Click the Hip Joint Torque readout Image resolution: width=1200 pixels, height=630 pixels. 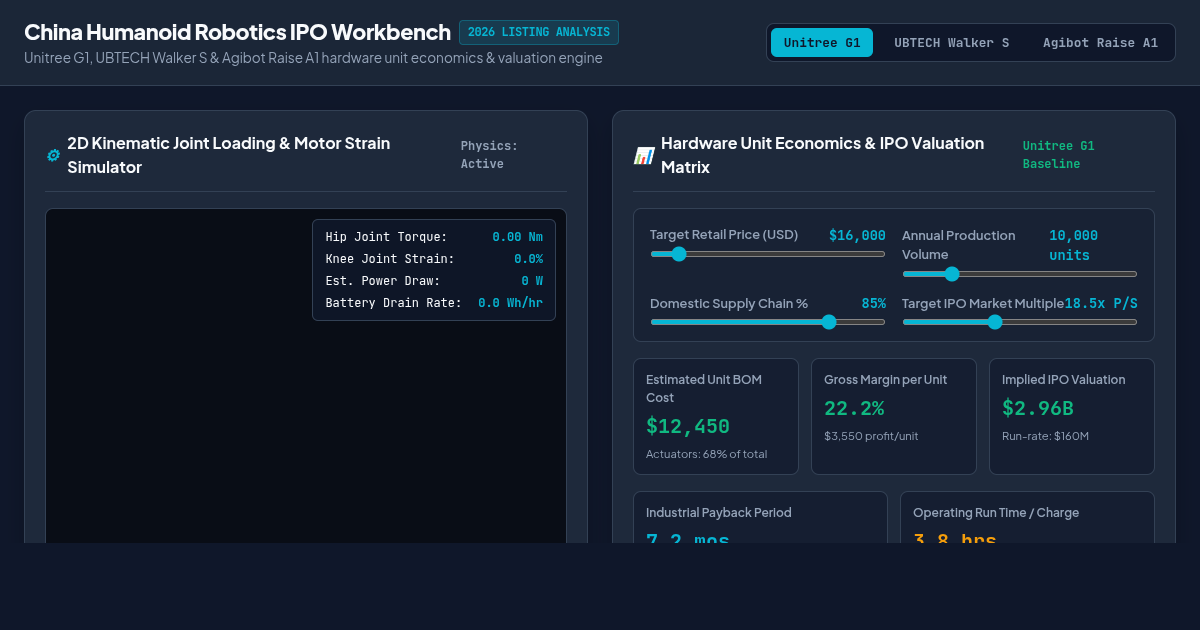point(434,237)
